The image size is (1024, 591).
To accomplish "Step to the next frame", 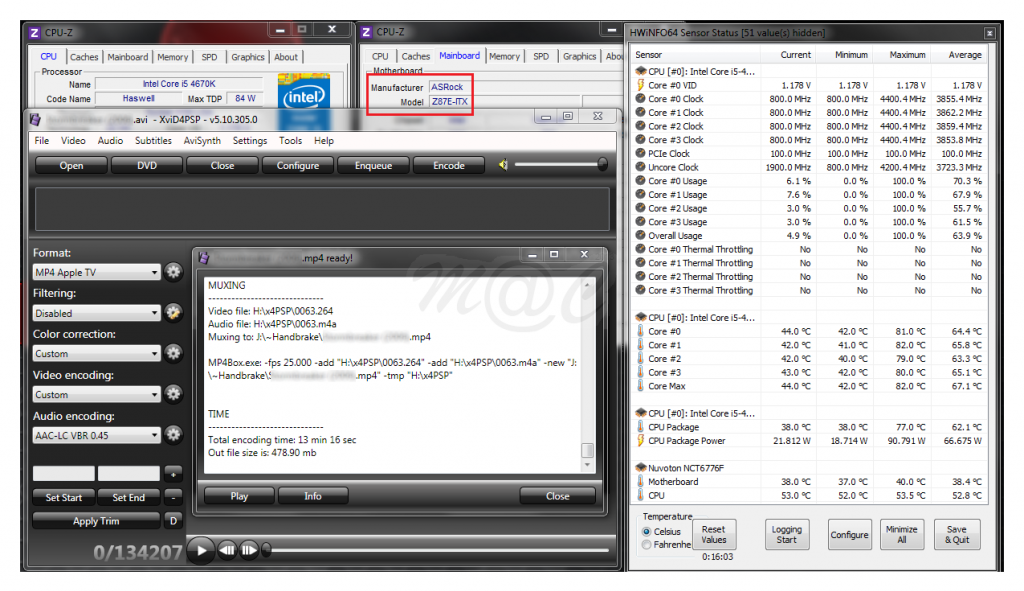I will (249, 549).
